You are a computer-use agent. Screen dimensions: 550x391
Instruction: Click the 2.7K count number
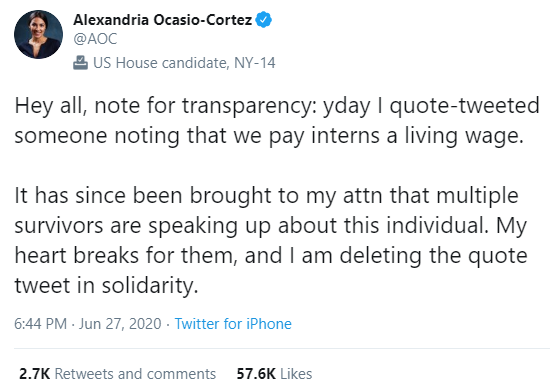coord(34,374)
